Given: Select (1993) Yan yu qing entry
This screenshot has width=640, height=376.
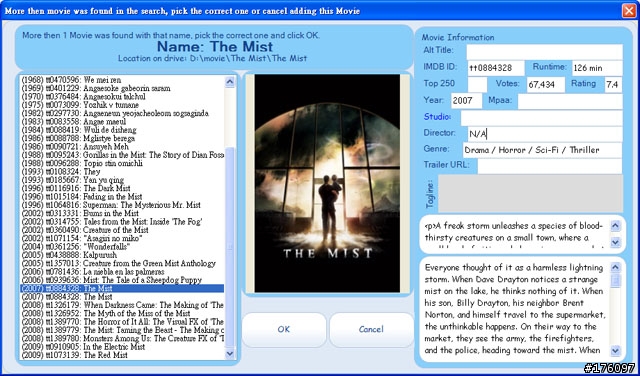Looking at the screenshot, I should [122, 180].
